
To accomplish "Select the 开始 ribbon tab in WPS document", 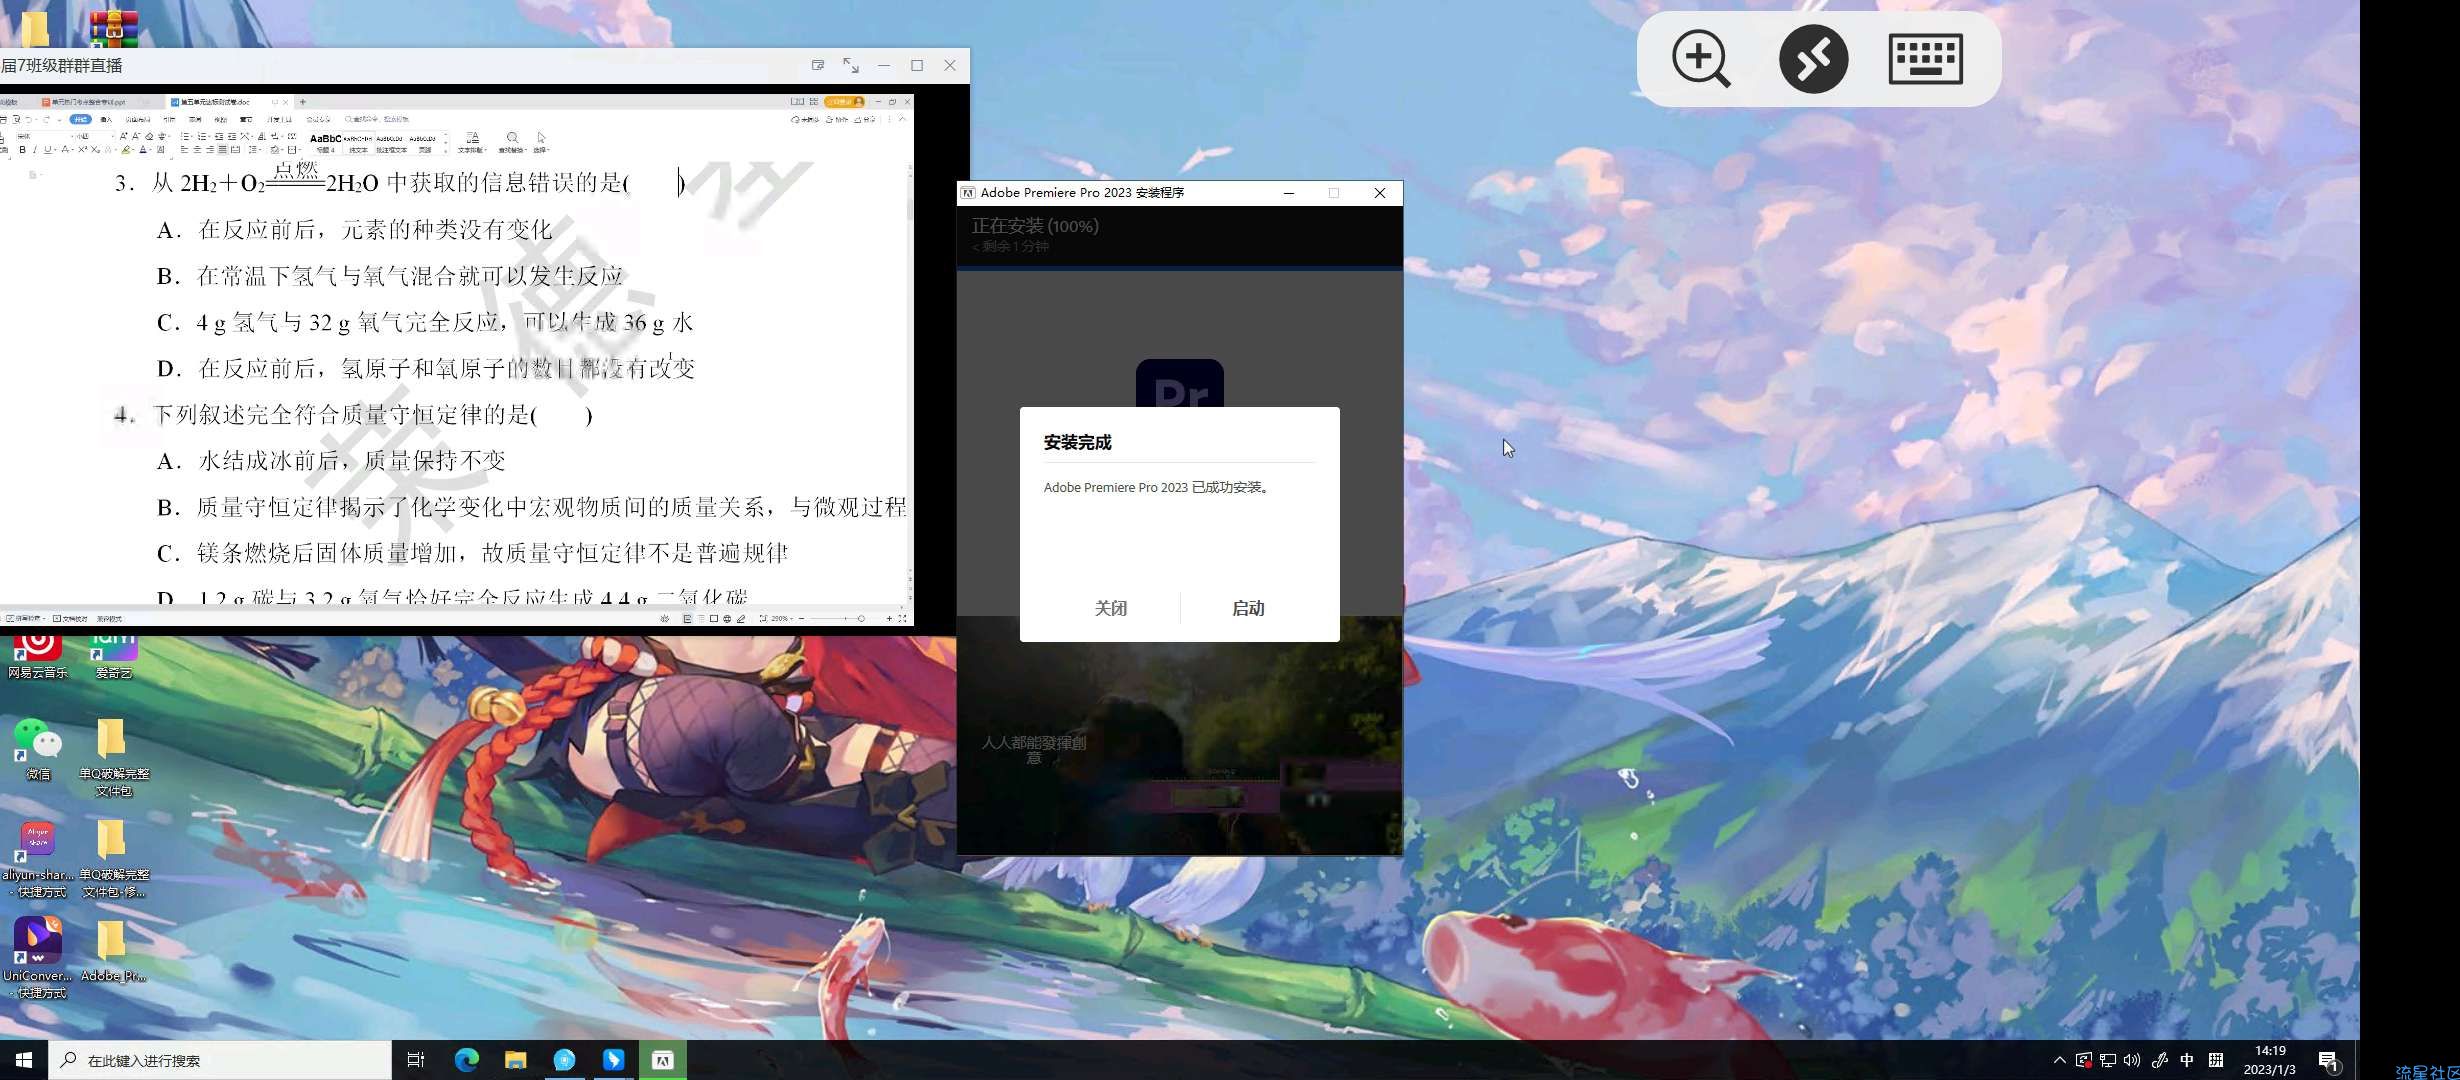I will (x=80, y=119).
